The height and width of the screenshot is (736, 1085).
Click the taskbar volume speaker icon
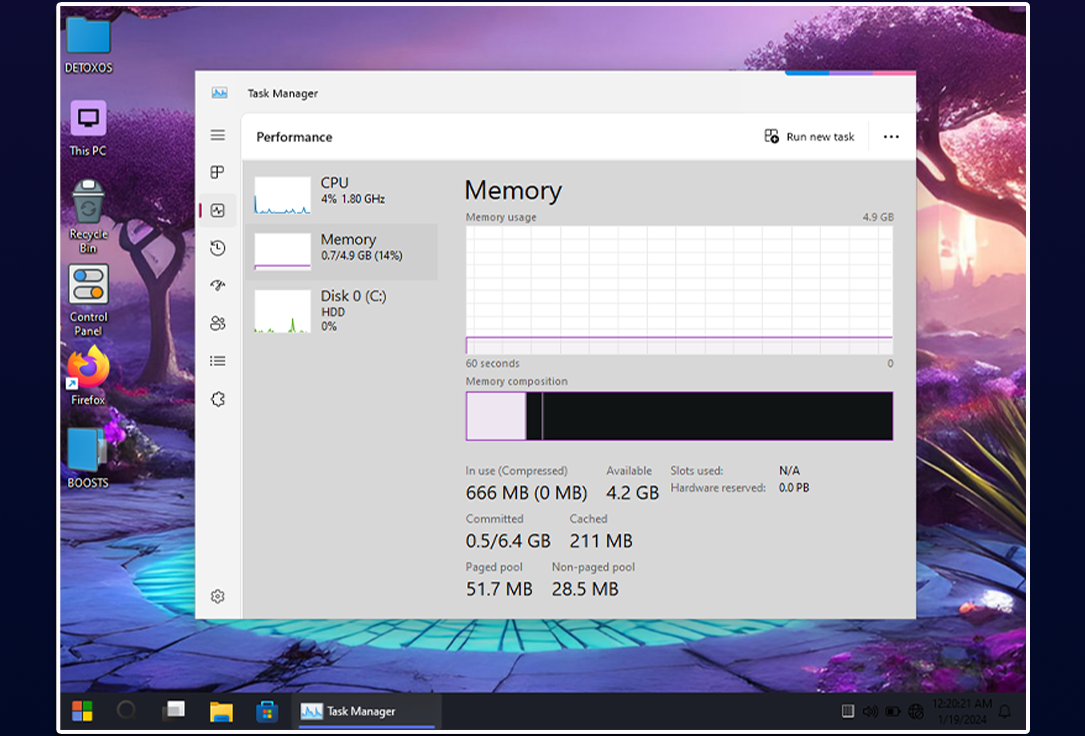point(869,711)
